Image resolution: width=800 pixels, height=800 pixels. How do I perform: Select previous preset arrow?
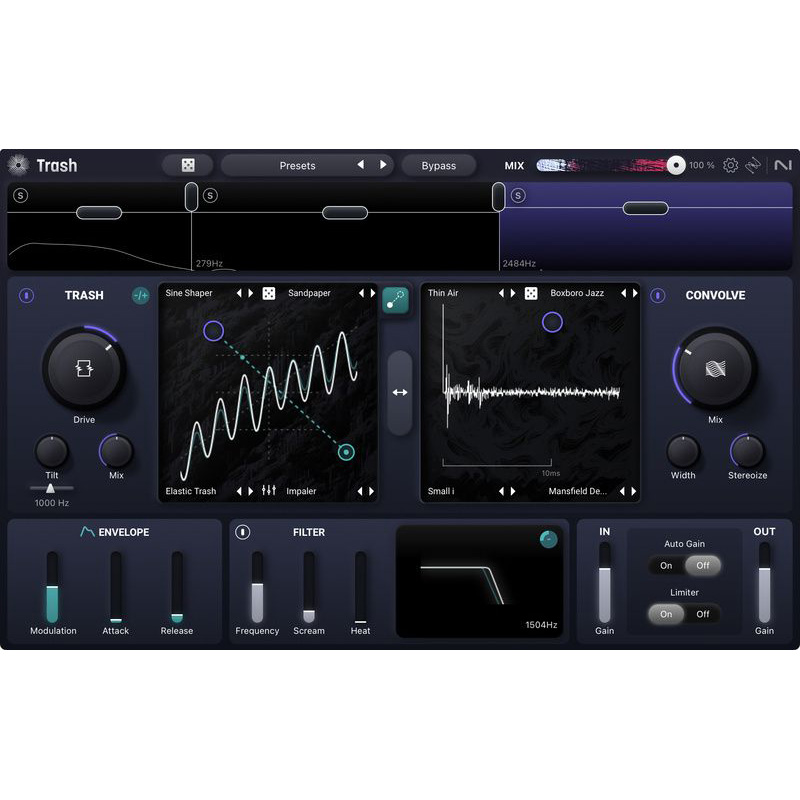pos(361,164)
